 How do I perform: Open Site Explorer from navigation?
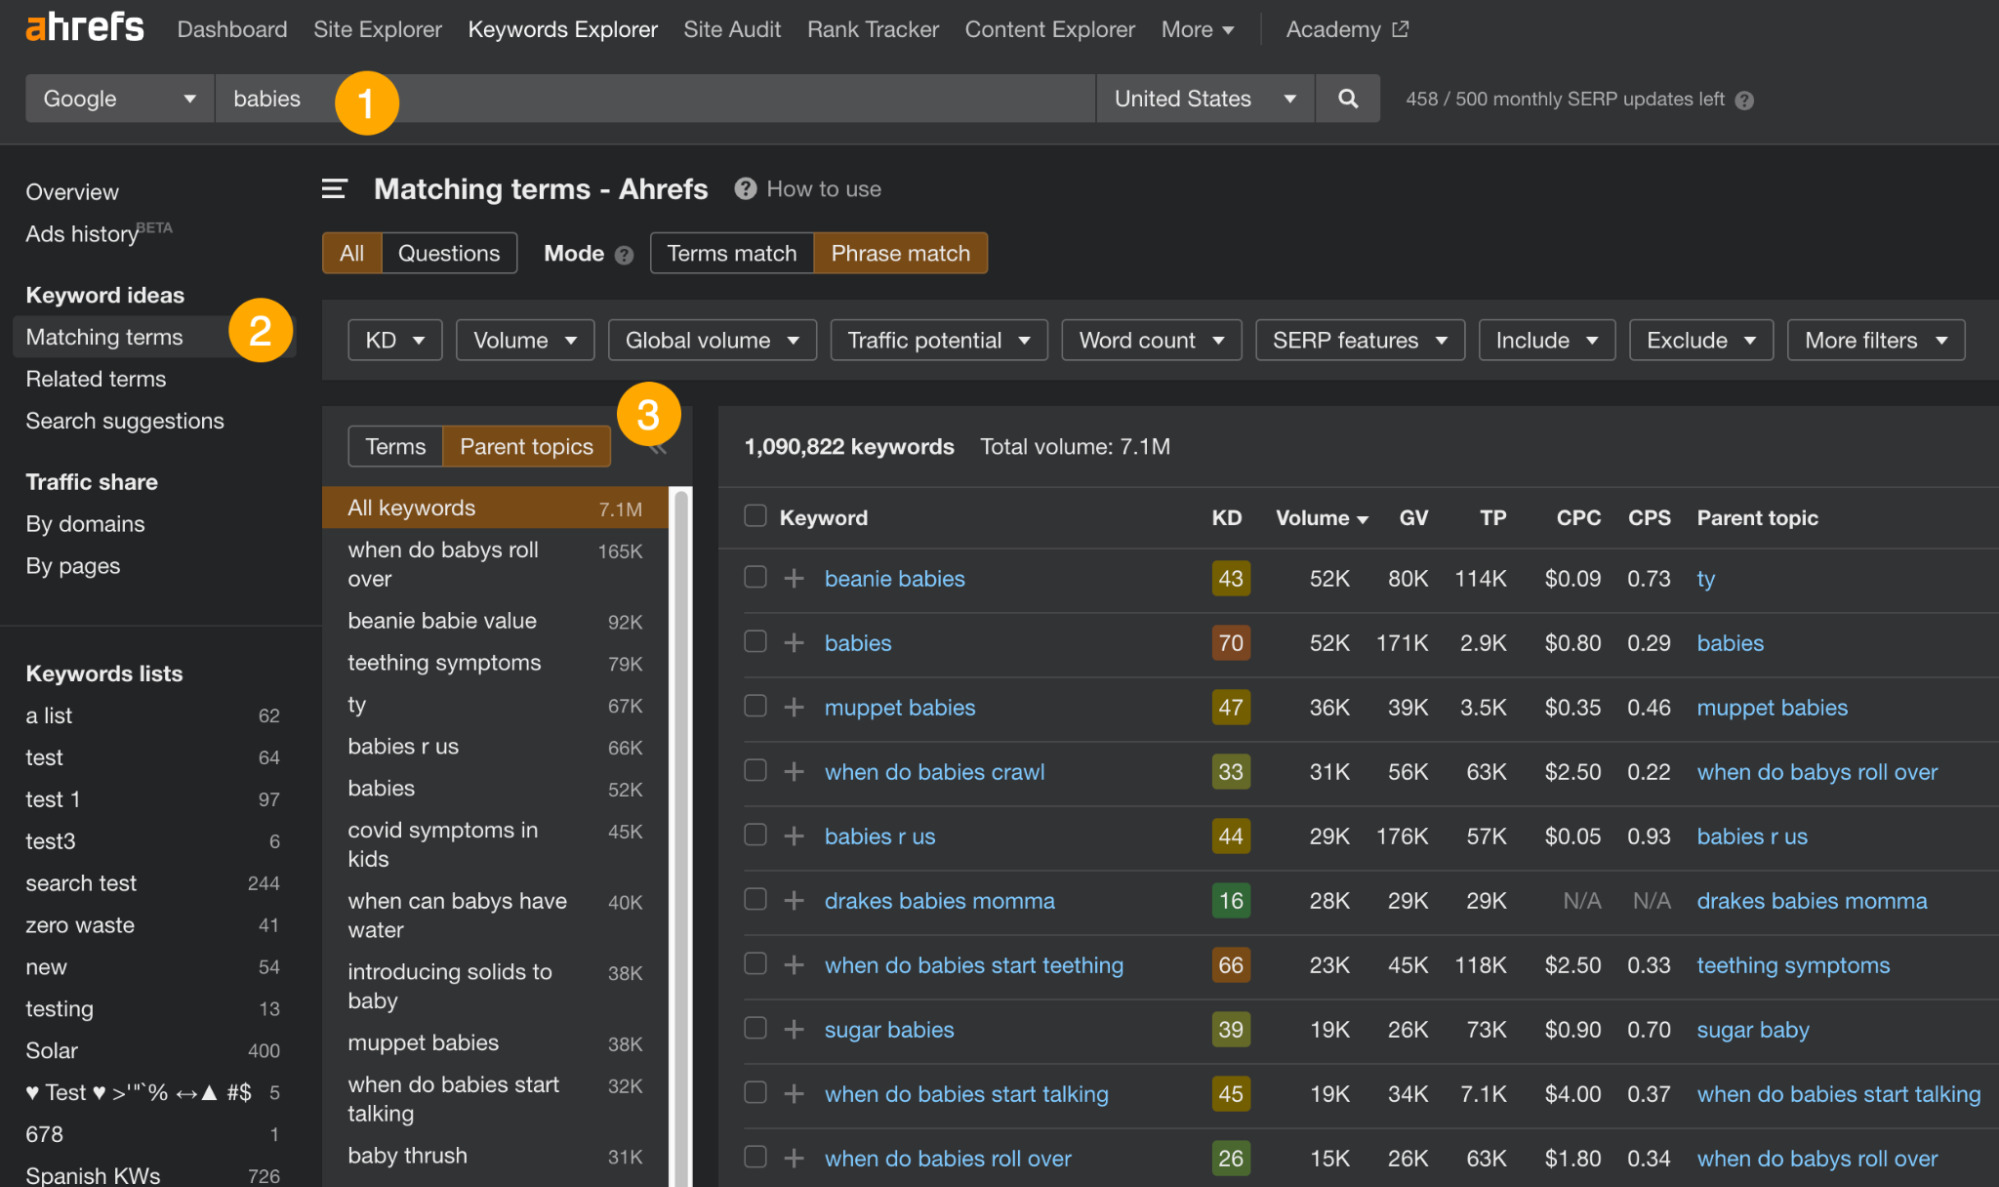[377, 29]
